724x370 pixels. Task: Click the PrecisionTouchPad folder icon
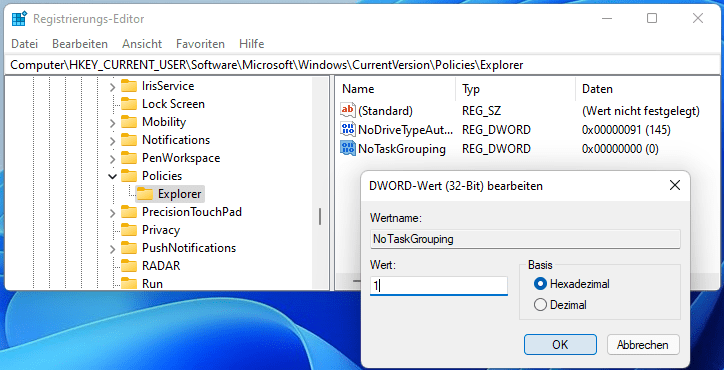coord(129,212)
